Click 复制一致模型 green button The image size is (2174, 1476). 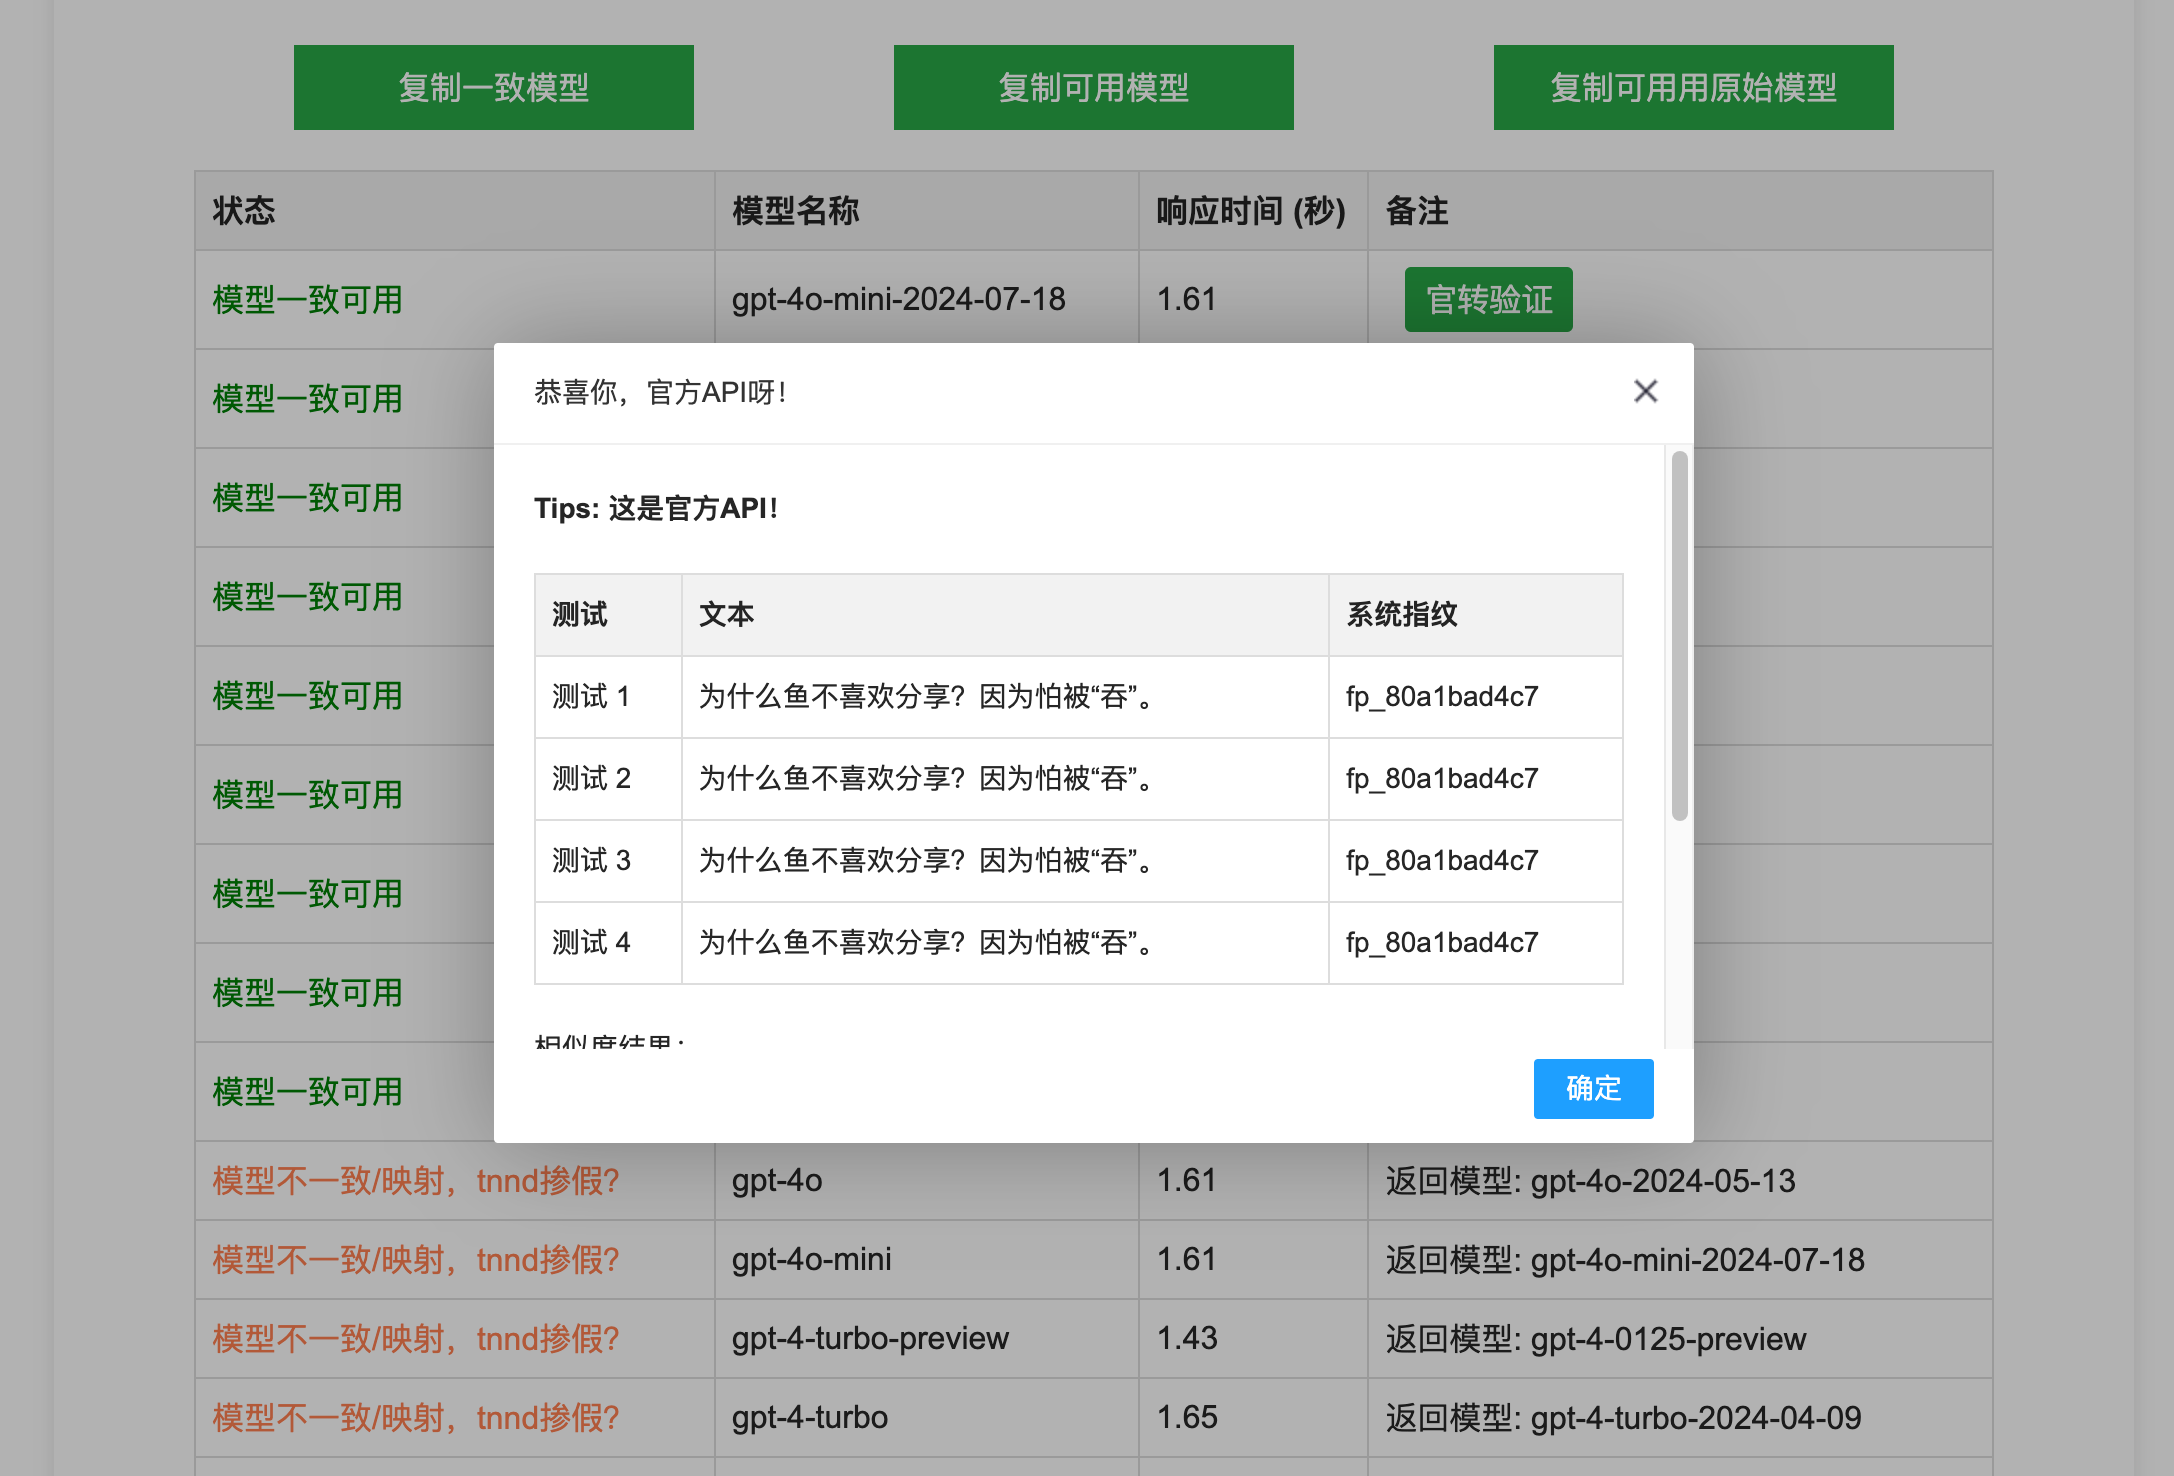point(494,87)
